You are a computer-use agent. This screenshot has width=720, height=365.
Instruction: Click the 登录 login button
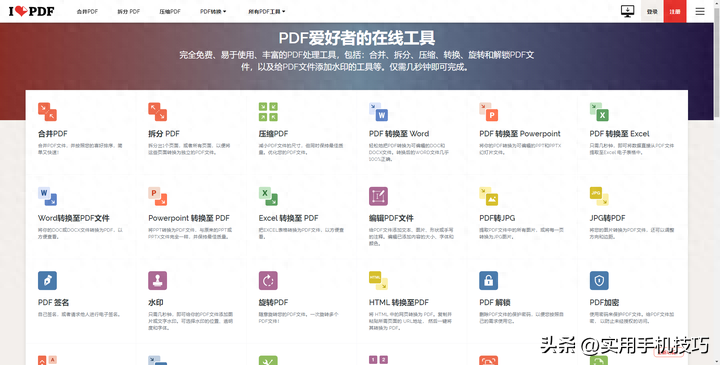click(652, 11)
